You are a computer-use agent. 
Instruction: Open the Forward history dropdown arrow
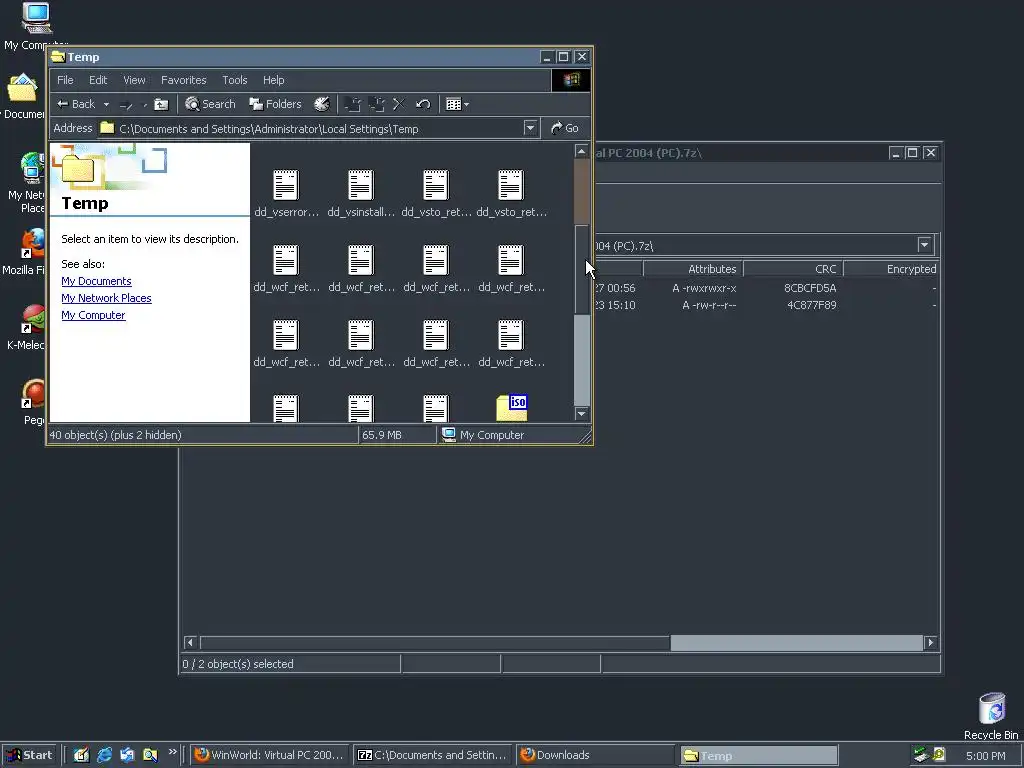coord(144,104)
